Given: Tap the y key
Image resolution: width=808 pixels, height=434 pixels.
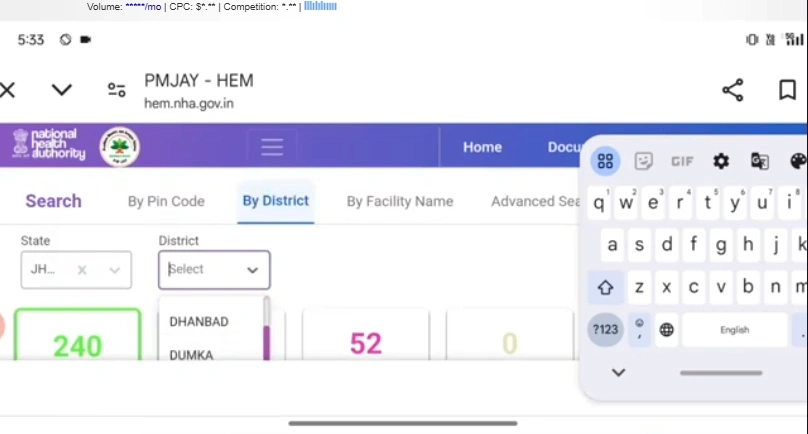Looking at the screenshot, I should point(735,203).
